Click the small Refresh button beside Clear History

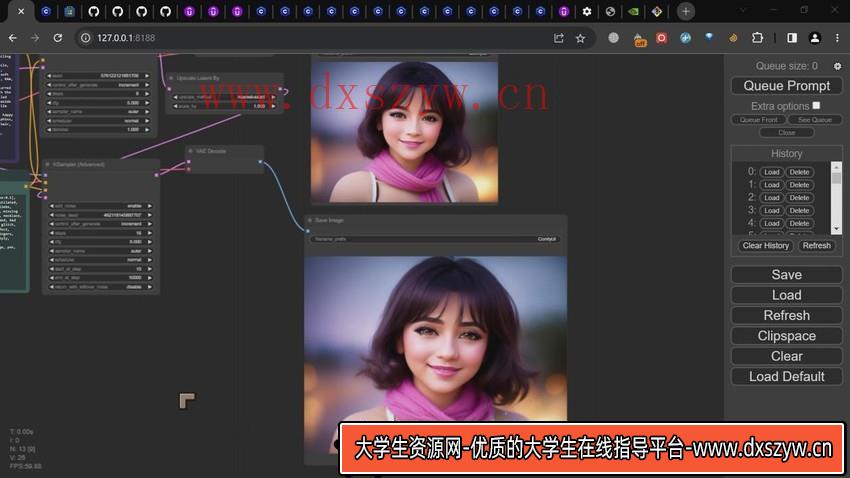[x=816, y=246]
